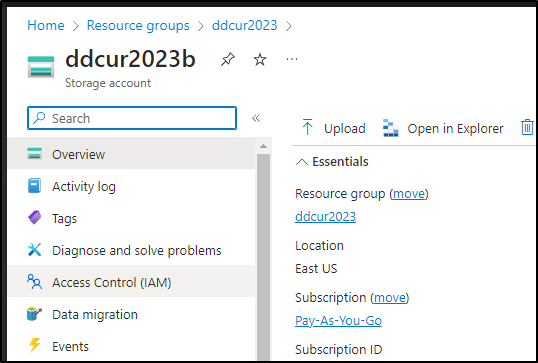538x363 pixels.
Task: Pin ddcur2023b to dashboard
Action: (x=228, y=59)
